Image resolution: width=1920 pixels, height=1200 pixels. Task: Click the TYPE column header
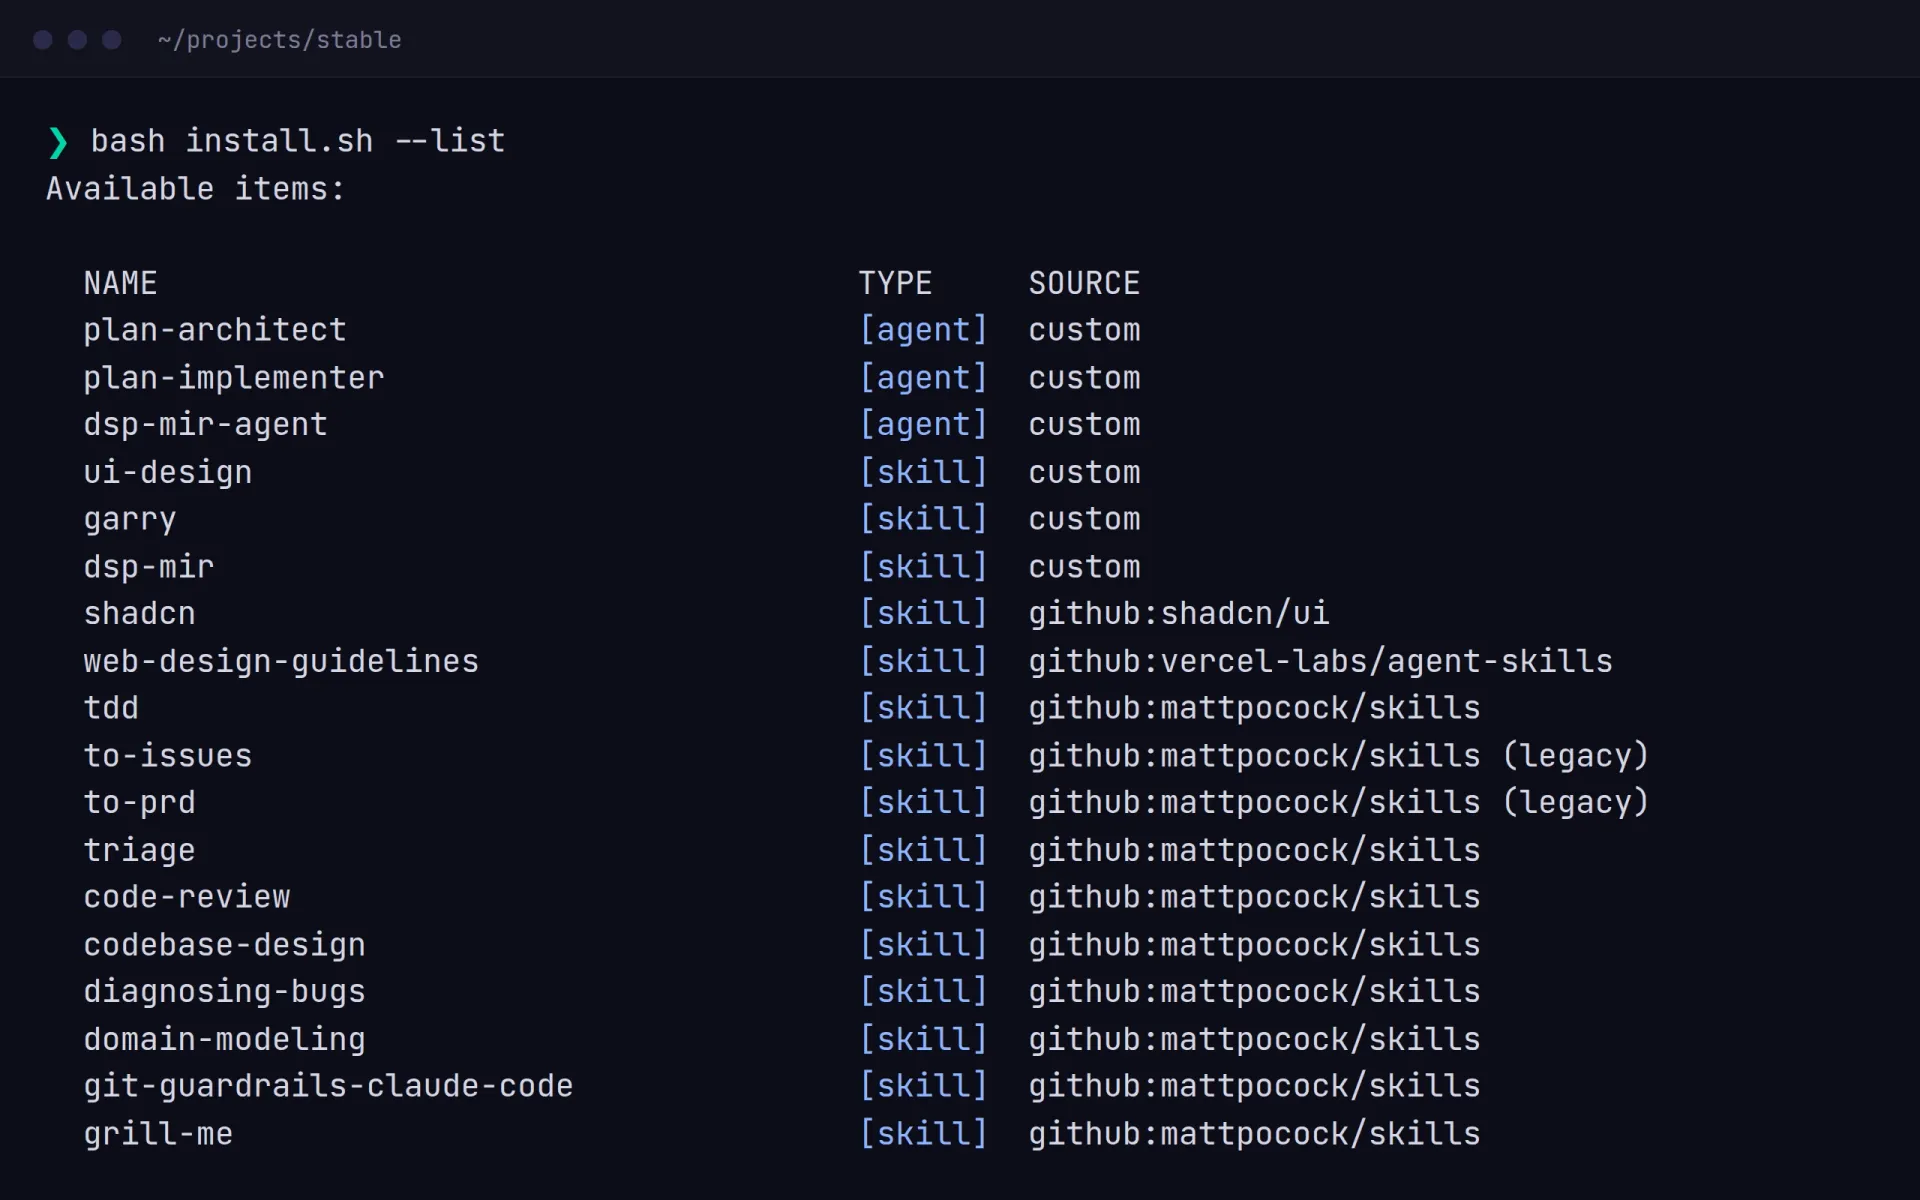pos(895,283)
